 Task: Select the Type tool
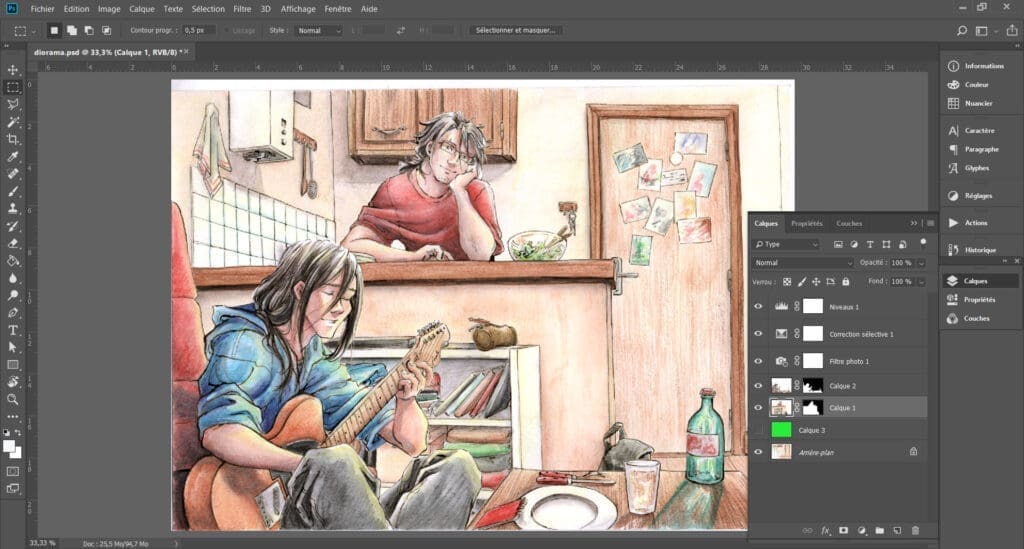click(x=12, y=330)
